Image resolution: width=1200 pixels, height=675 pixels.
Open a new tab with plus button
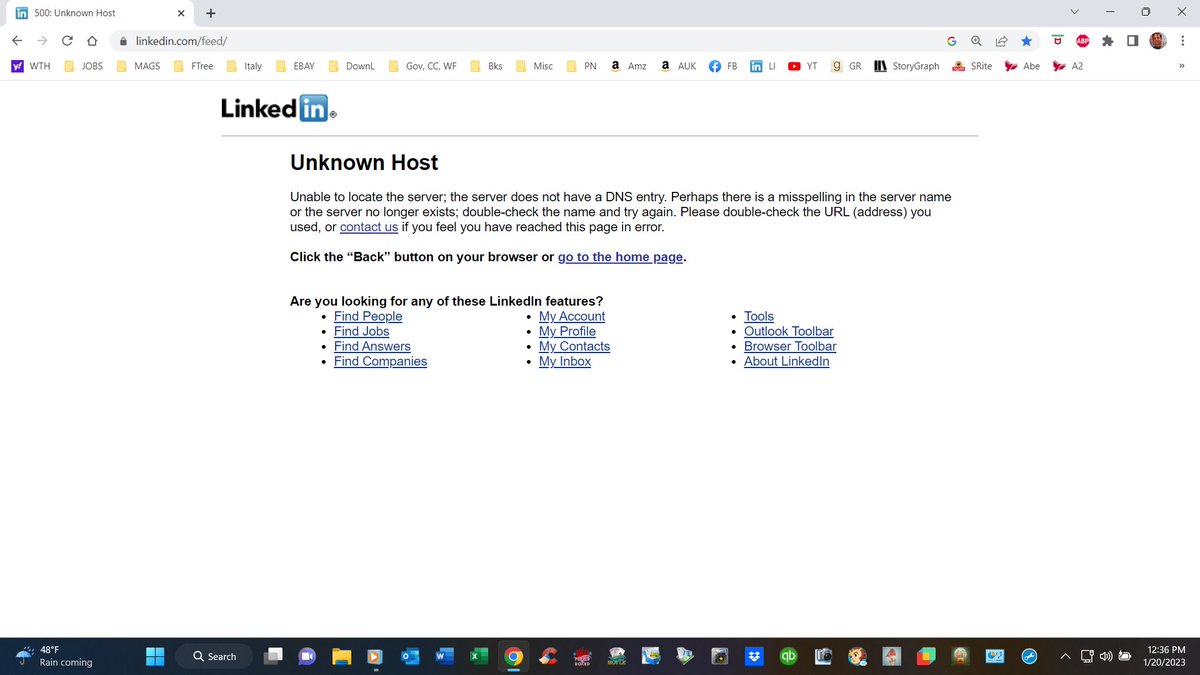(x=211, y=13)
